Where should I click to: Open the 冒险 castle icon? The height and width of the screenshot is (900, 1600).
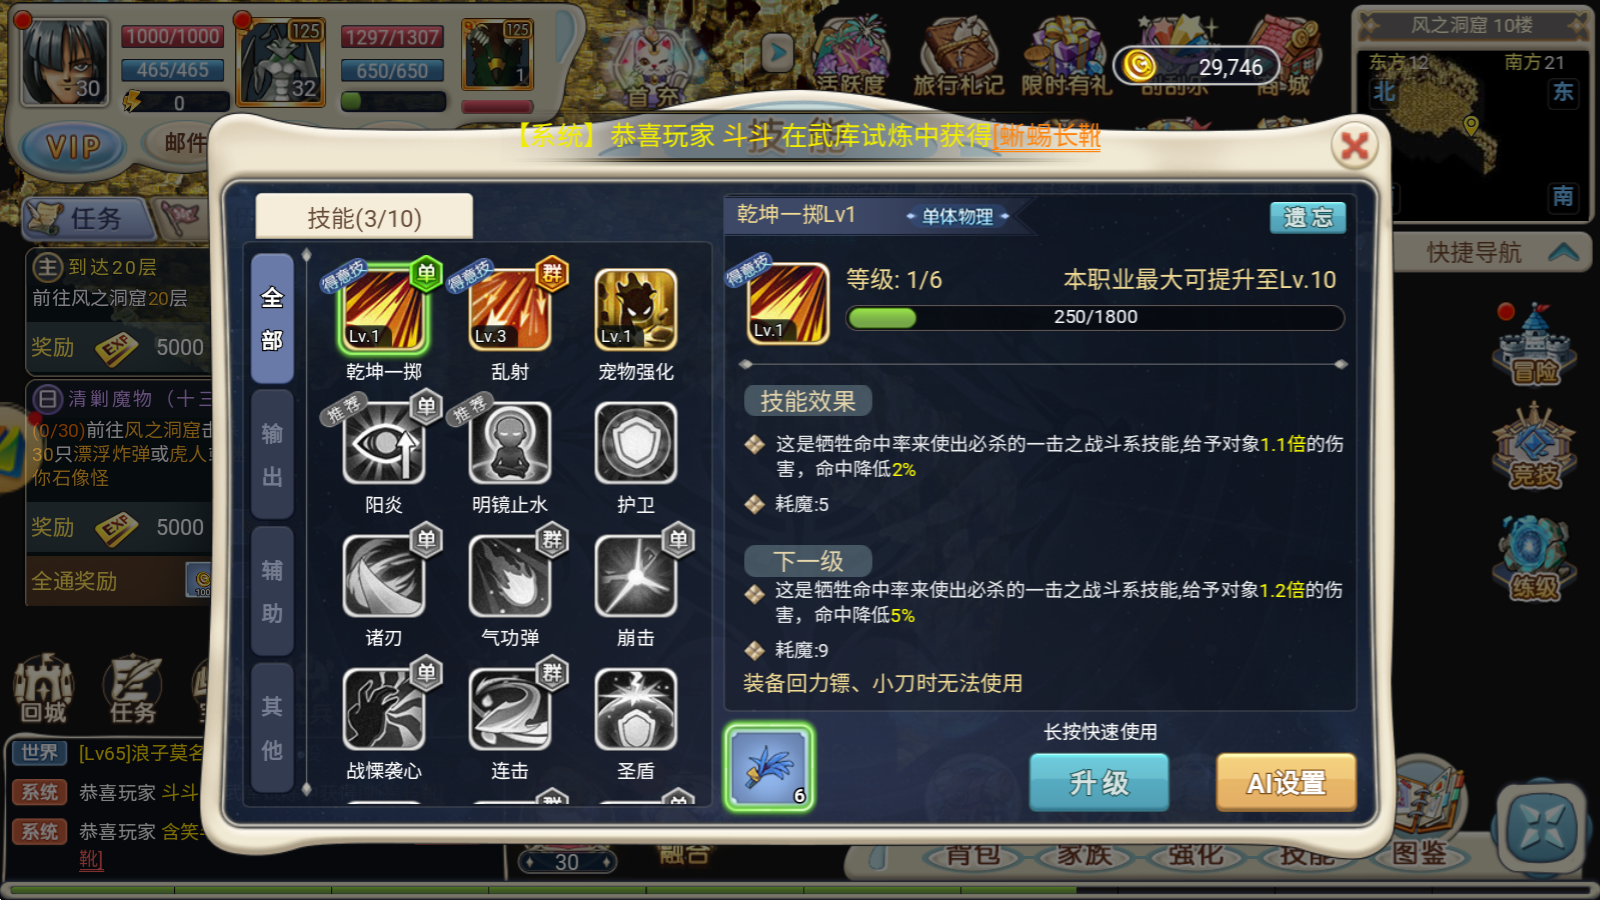pyautogui.click(x=1535, y=345)
